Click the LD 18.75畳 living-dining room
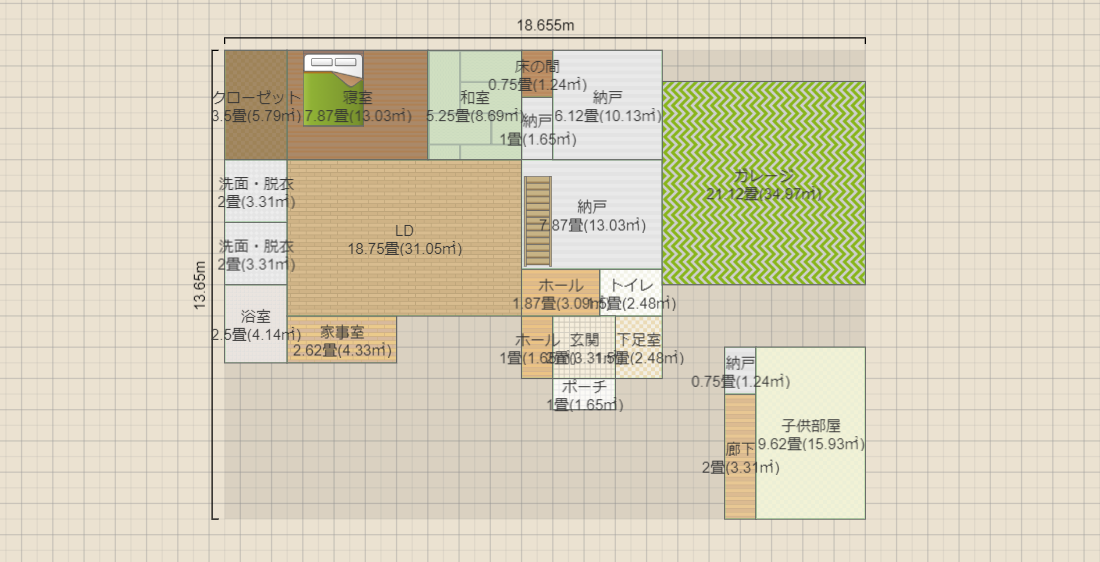The height and width of the screenshot is (562, 1100). [404, 238]
